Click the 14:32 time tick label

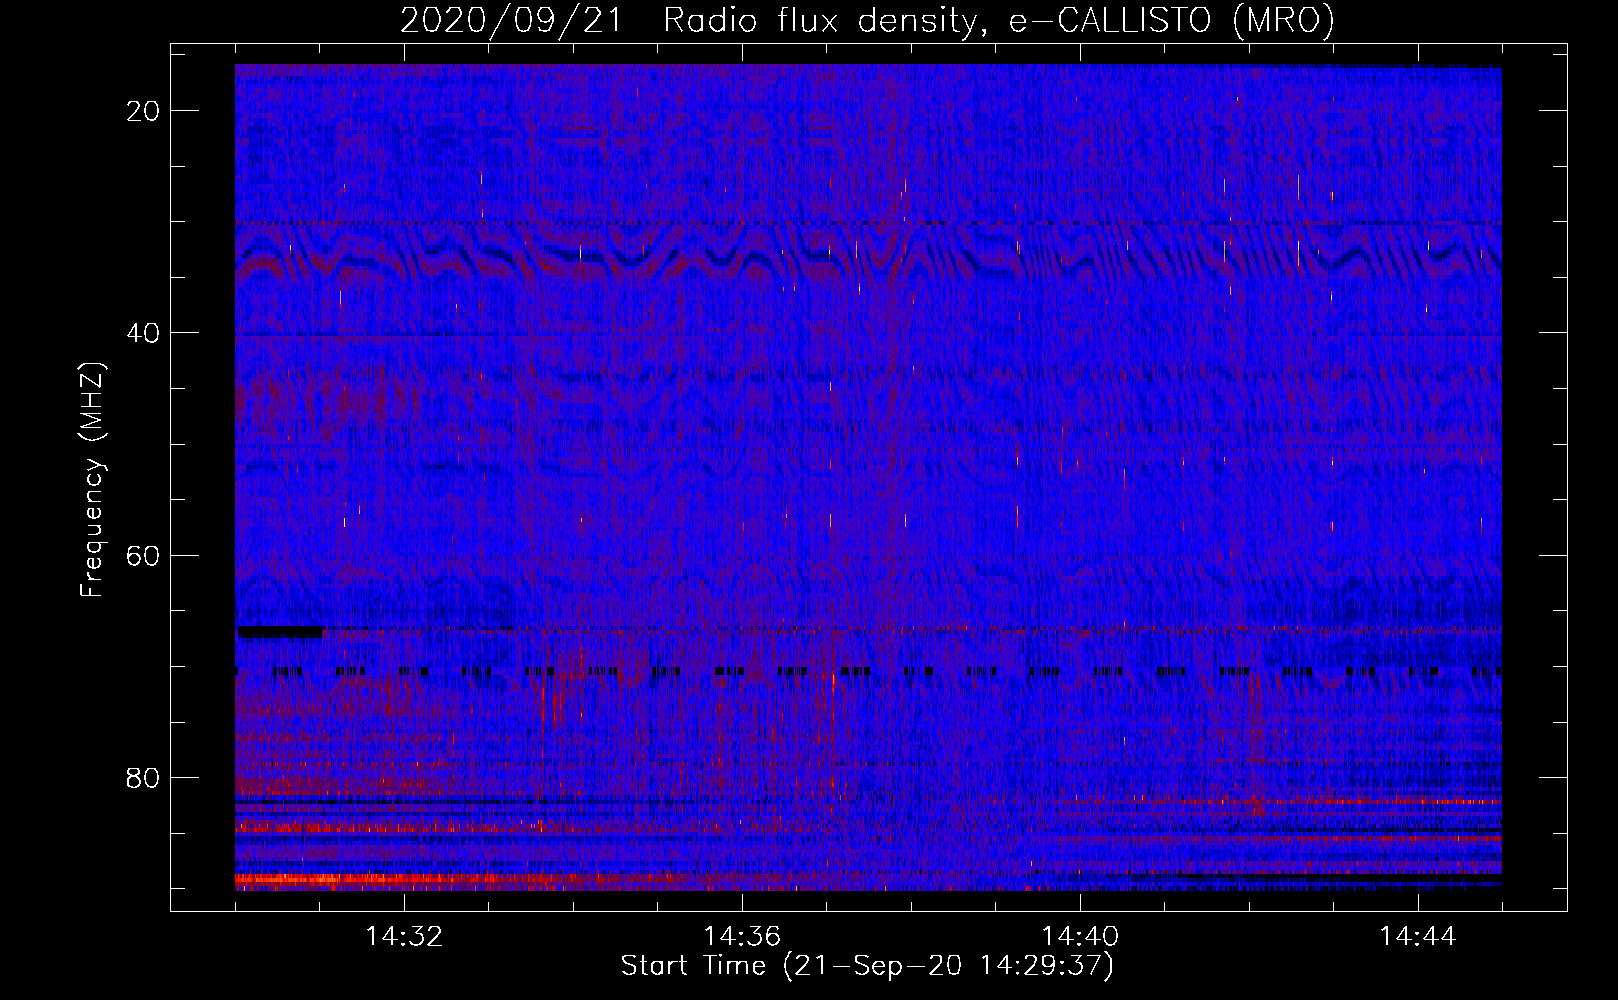pos(404,937)
